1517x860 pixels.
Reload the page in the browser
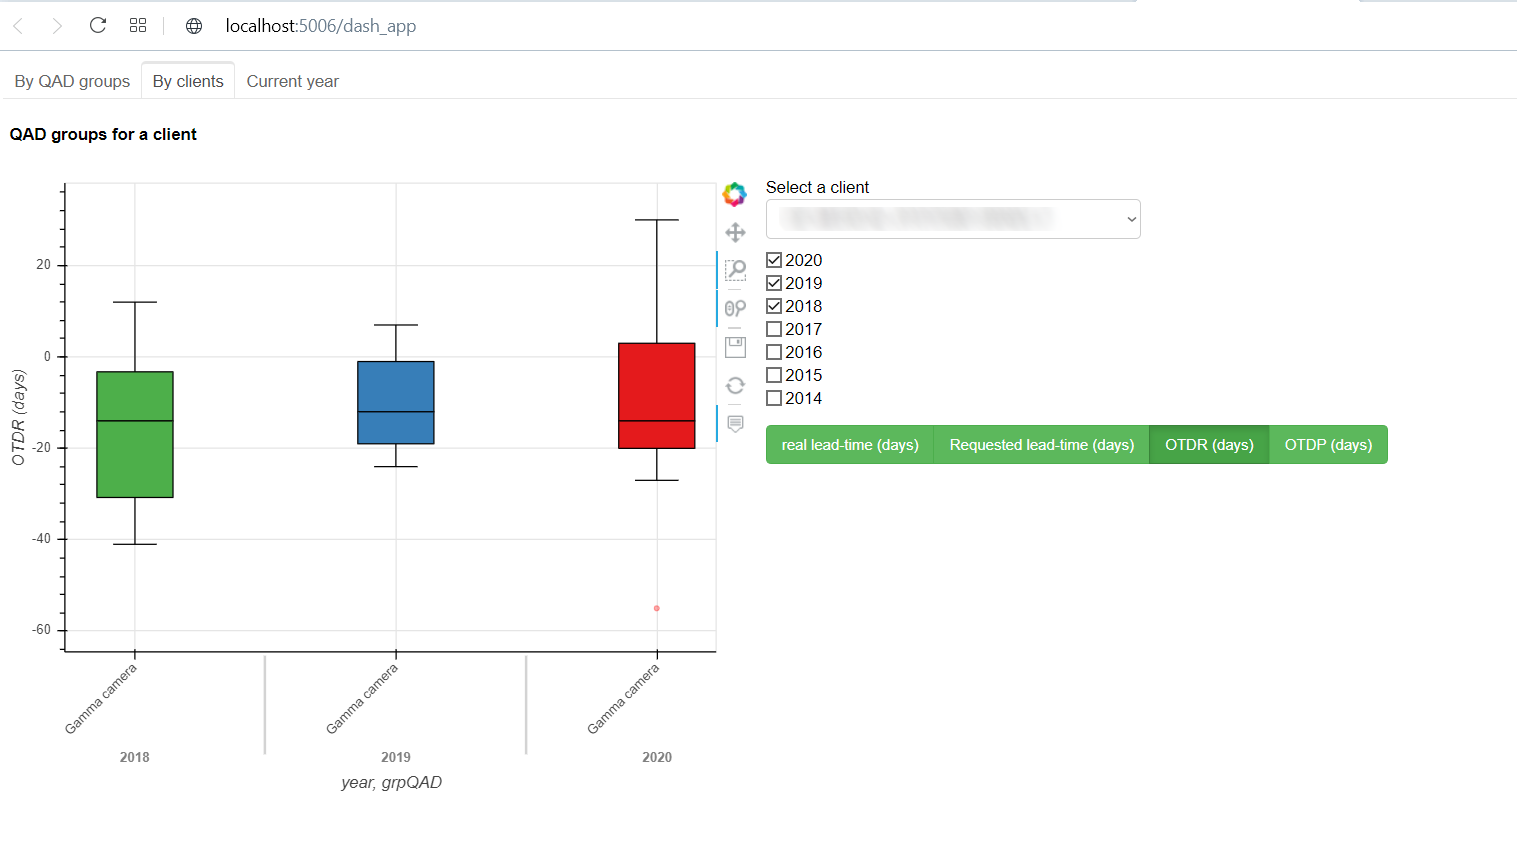coord(98,26)
